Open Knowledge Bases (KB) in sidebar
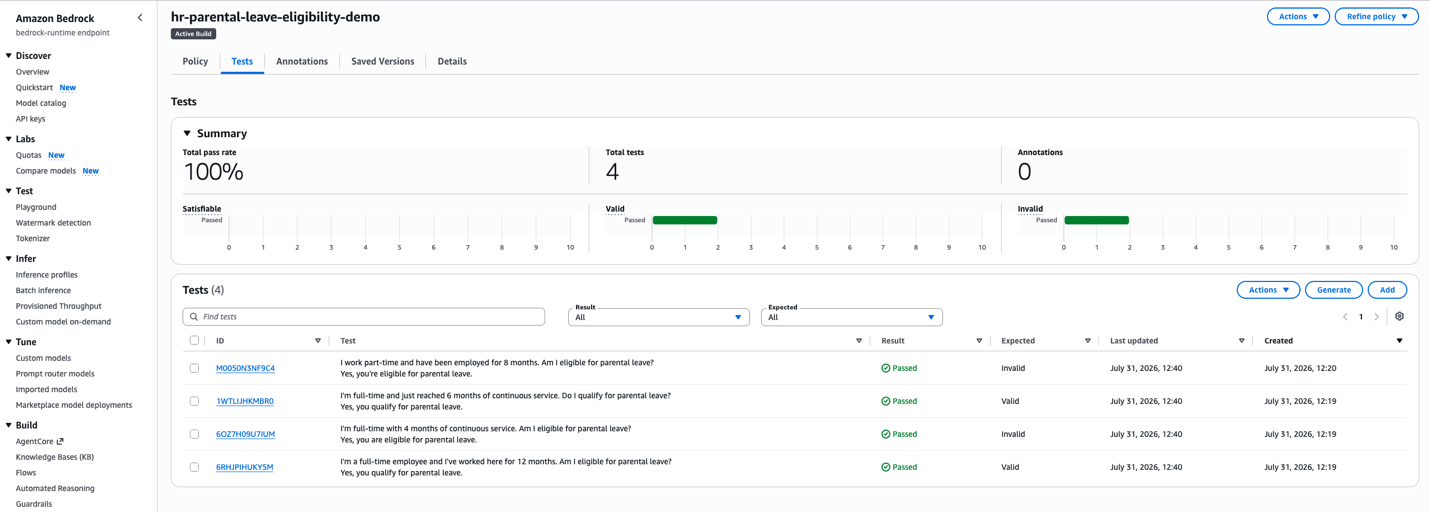The height and width of the screenshot is (516, 1430). (55, 457)
